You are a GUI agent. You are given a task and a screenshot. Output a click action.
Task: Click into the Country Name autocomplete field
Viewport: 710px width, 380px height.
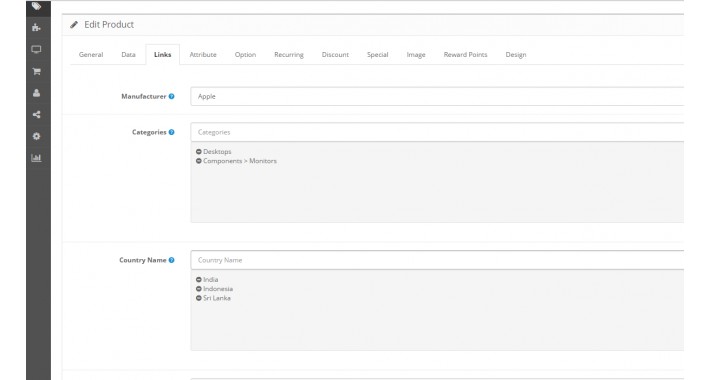(x=437, y=260)
